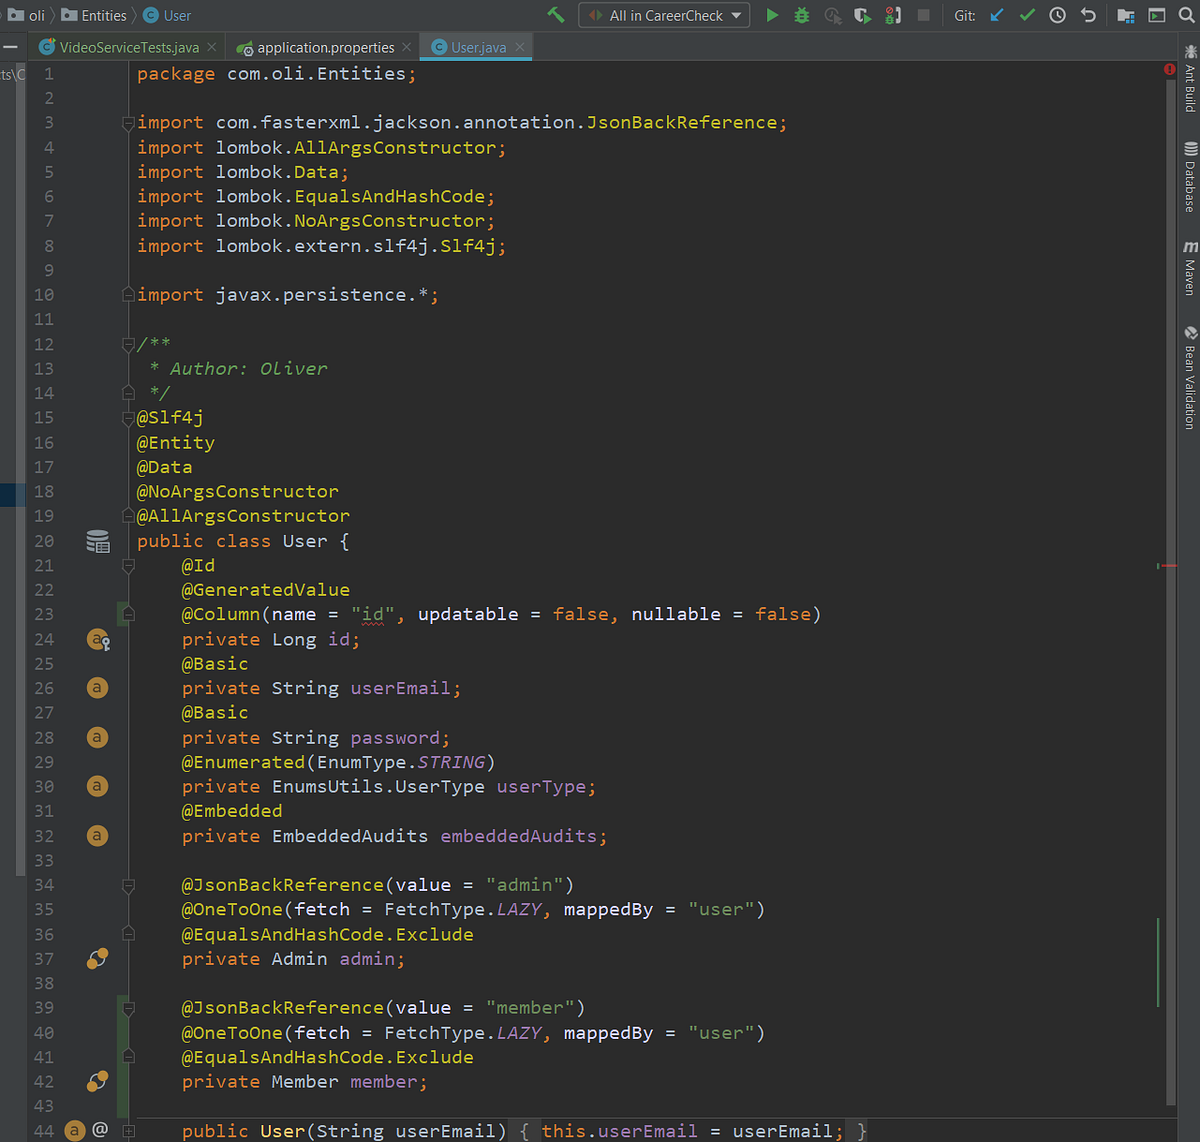Screen dimensions: 1200x1142
Task: Click the embeddedAudits gutter icon on line 32
Action: point(97,835)
